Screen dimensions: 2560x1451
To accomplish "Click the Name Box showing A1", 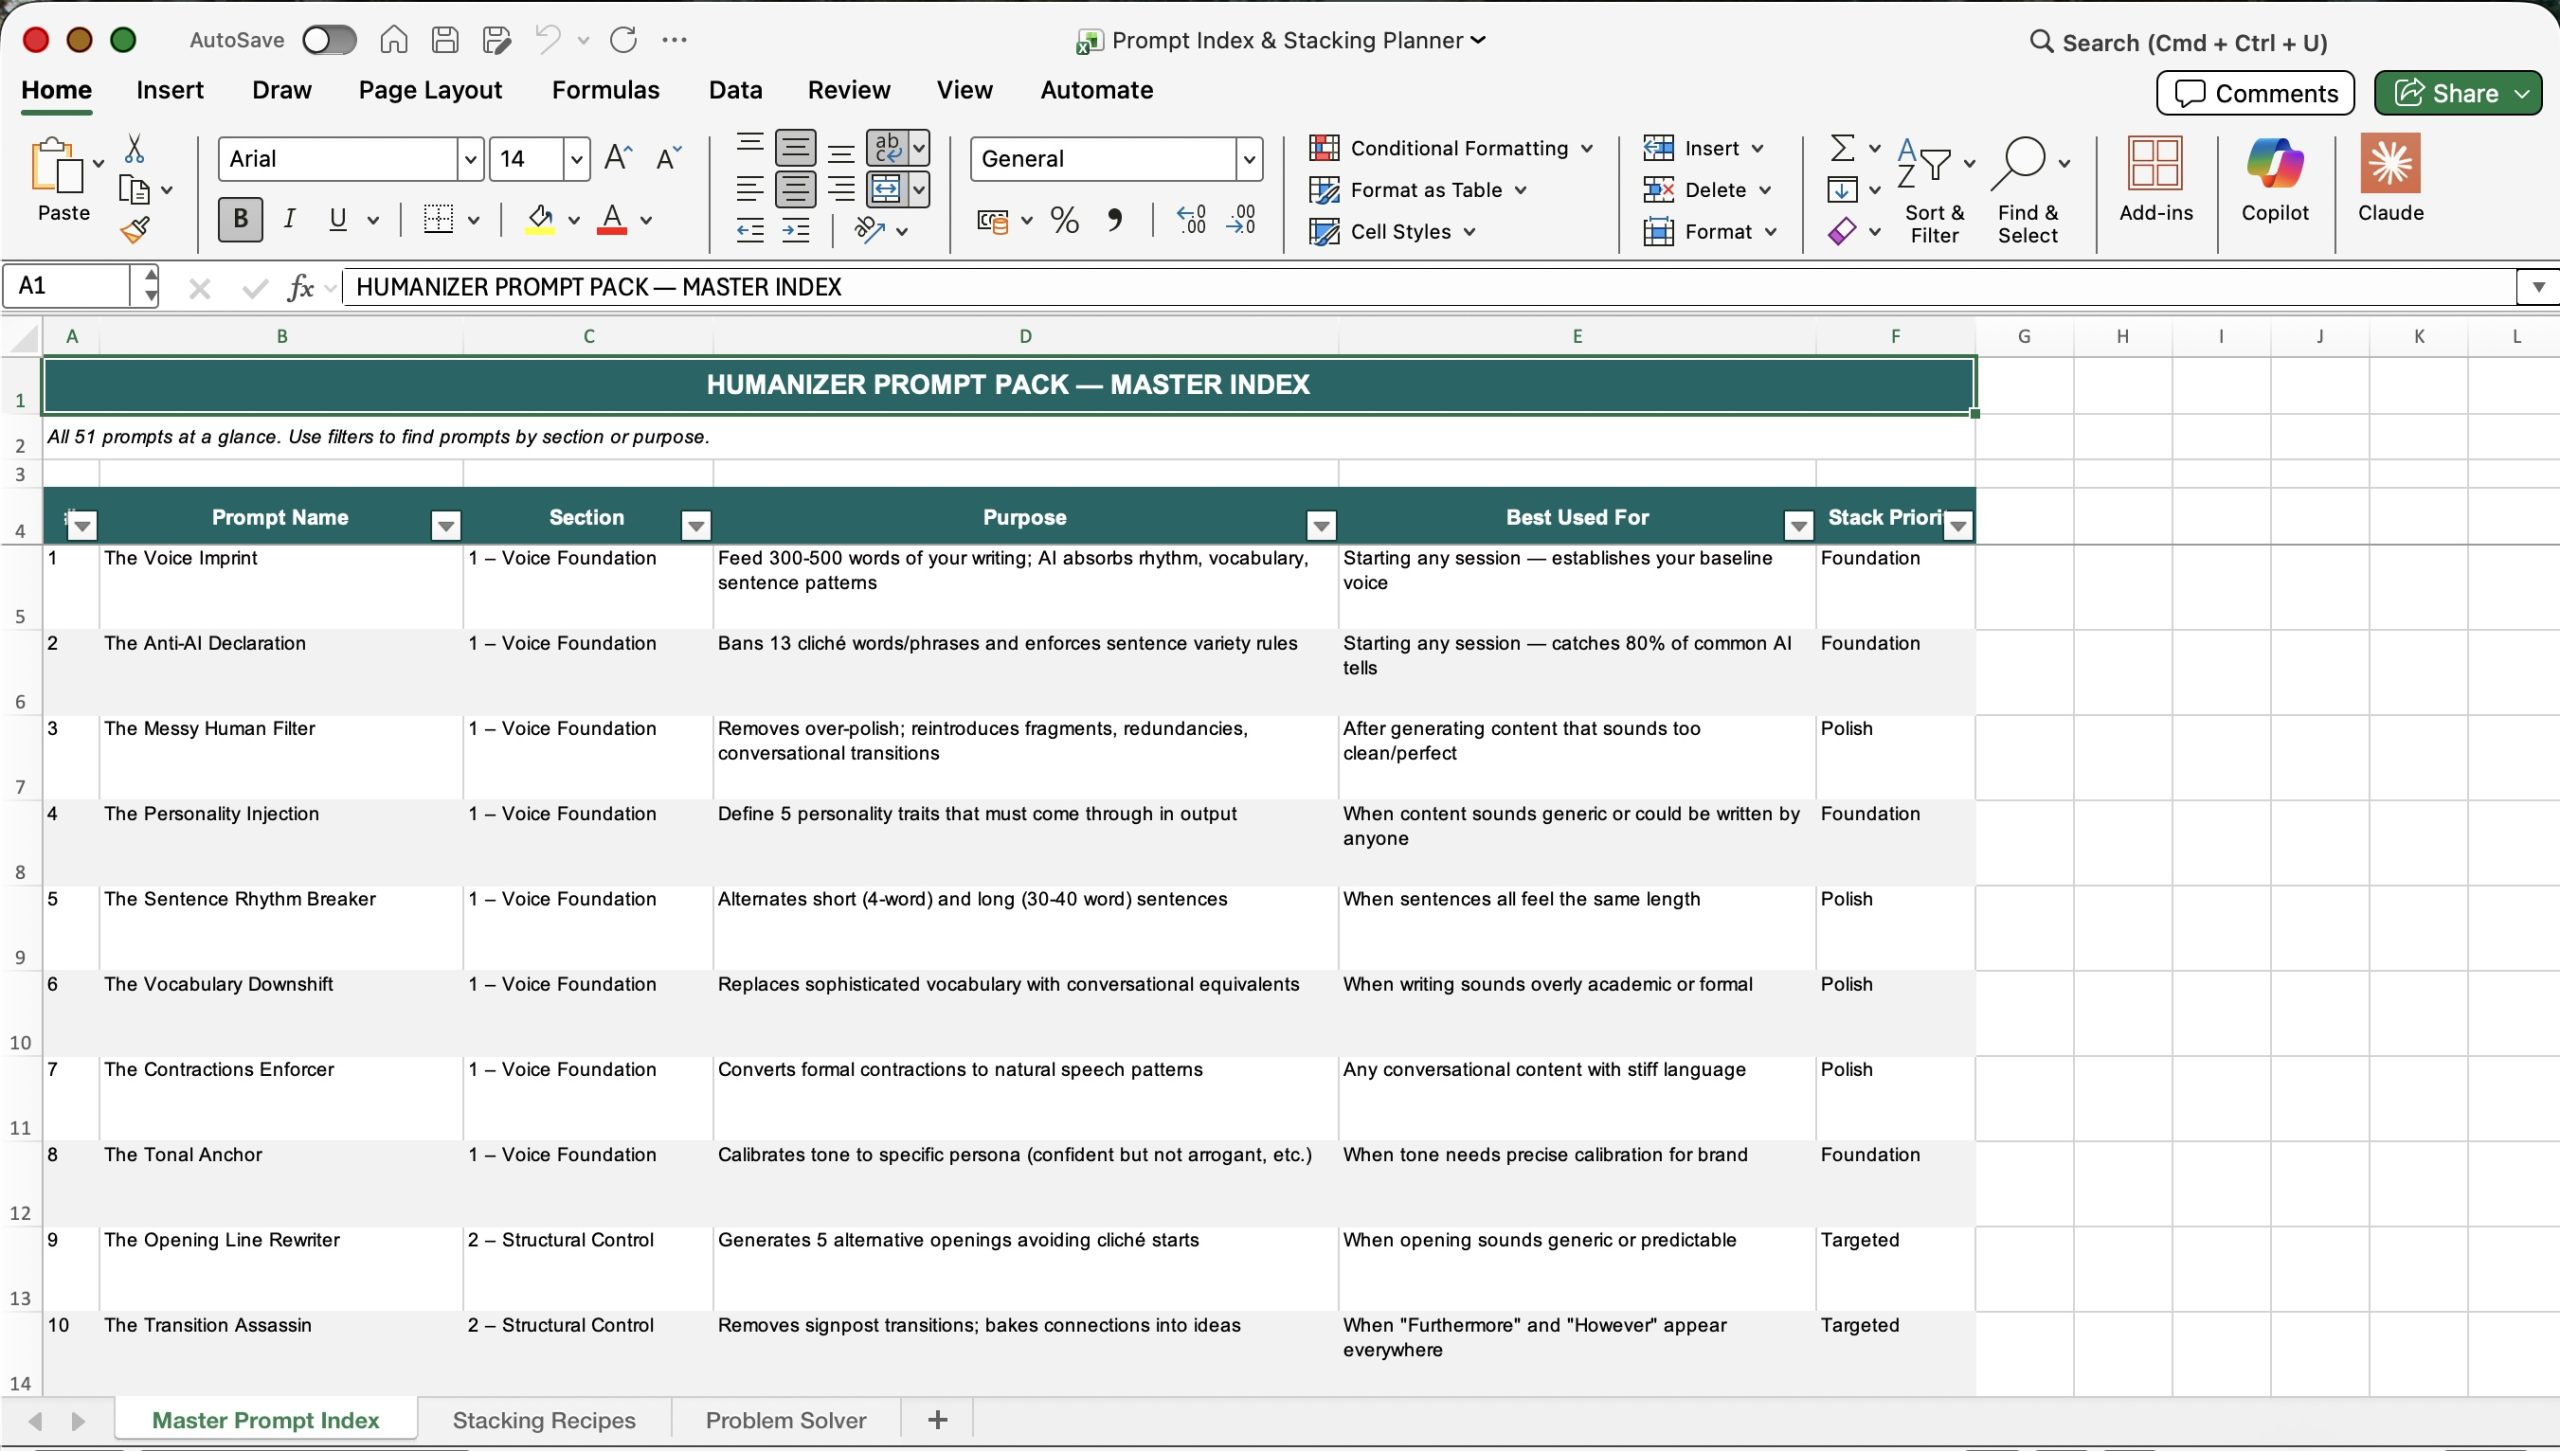I will 68,286.
